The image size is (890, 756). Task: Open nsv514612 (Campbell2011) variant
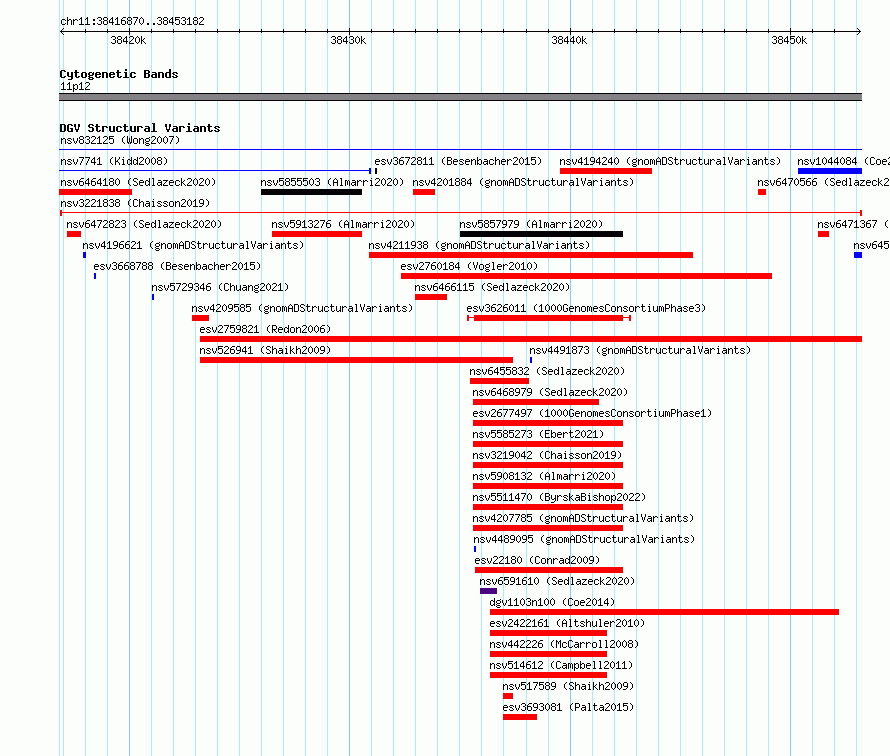[561, 665]
